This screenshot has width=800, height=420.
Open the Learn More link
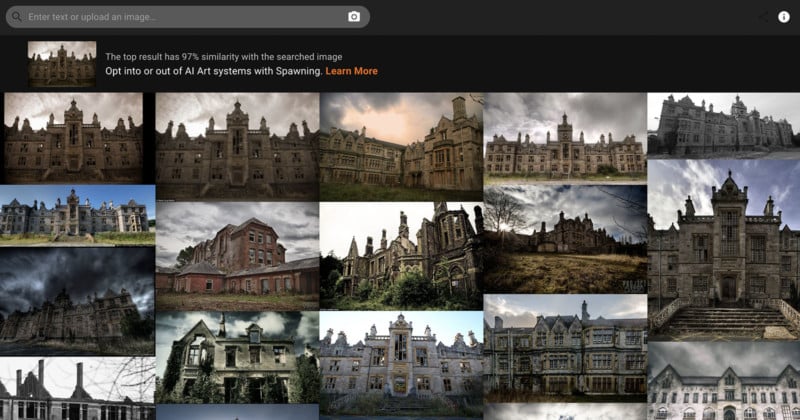(x=352, y=71)
